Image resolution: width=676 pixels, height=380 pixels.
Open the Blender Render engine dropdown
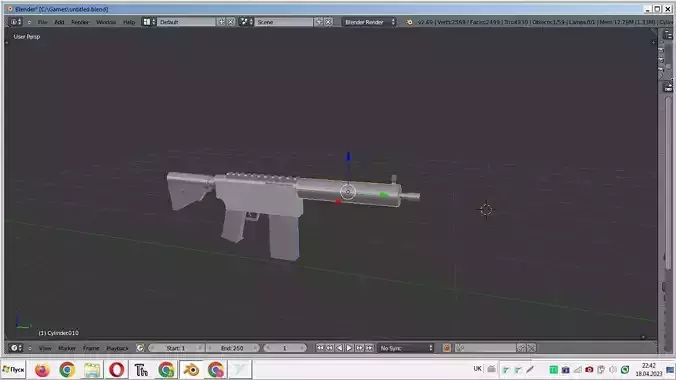(369, 22)
